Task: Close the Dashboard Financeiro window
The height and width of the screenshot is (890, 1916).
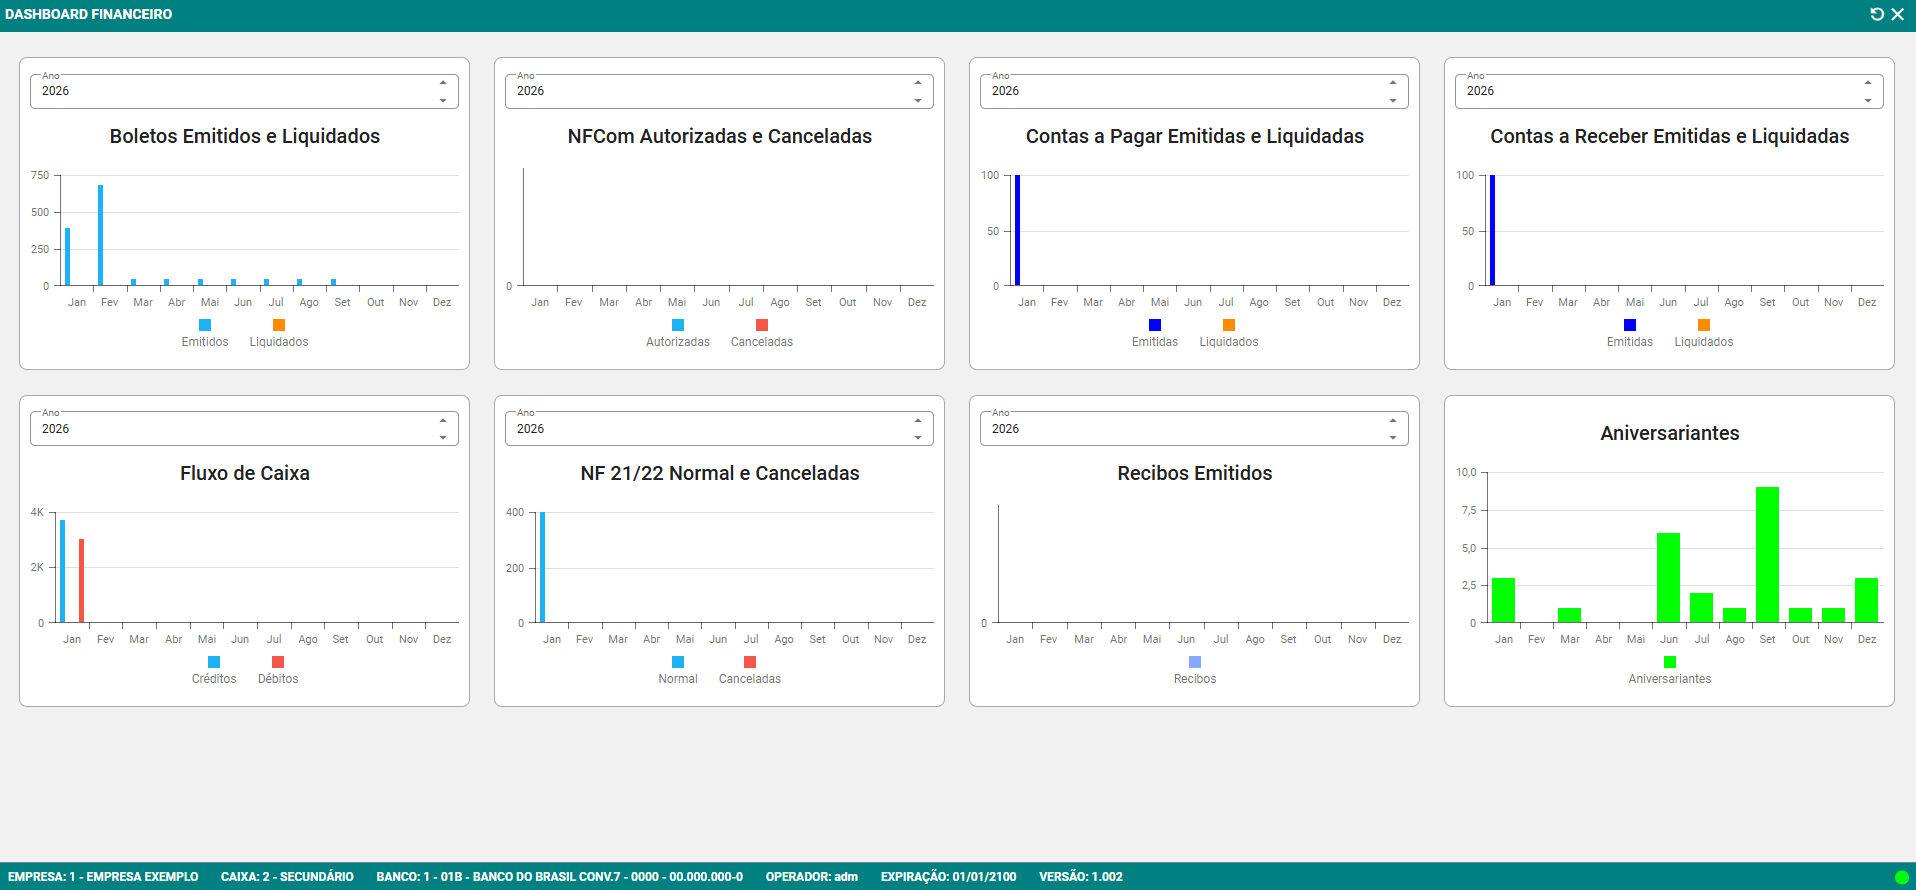Action: pos(1897,14)
